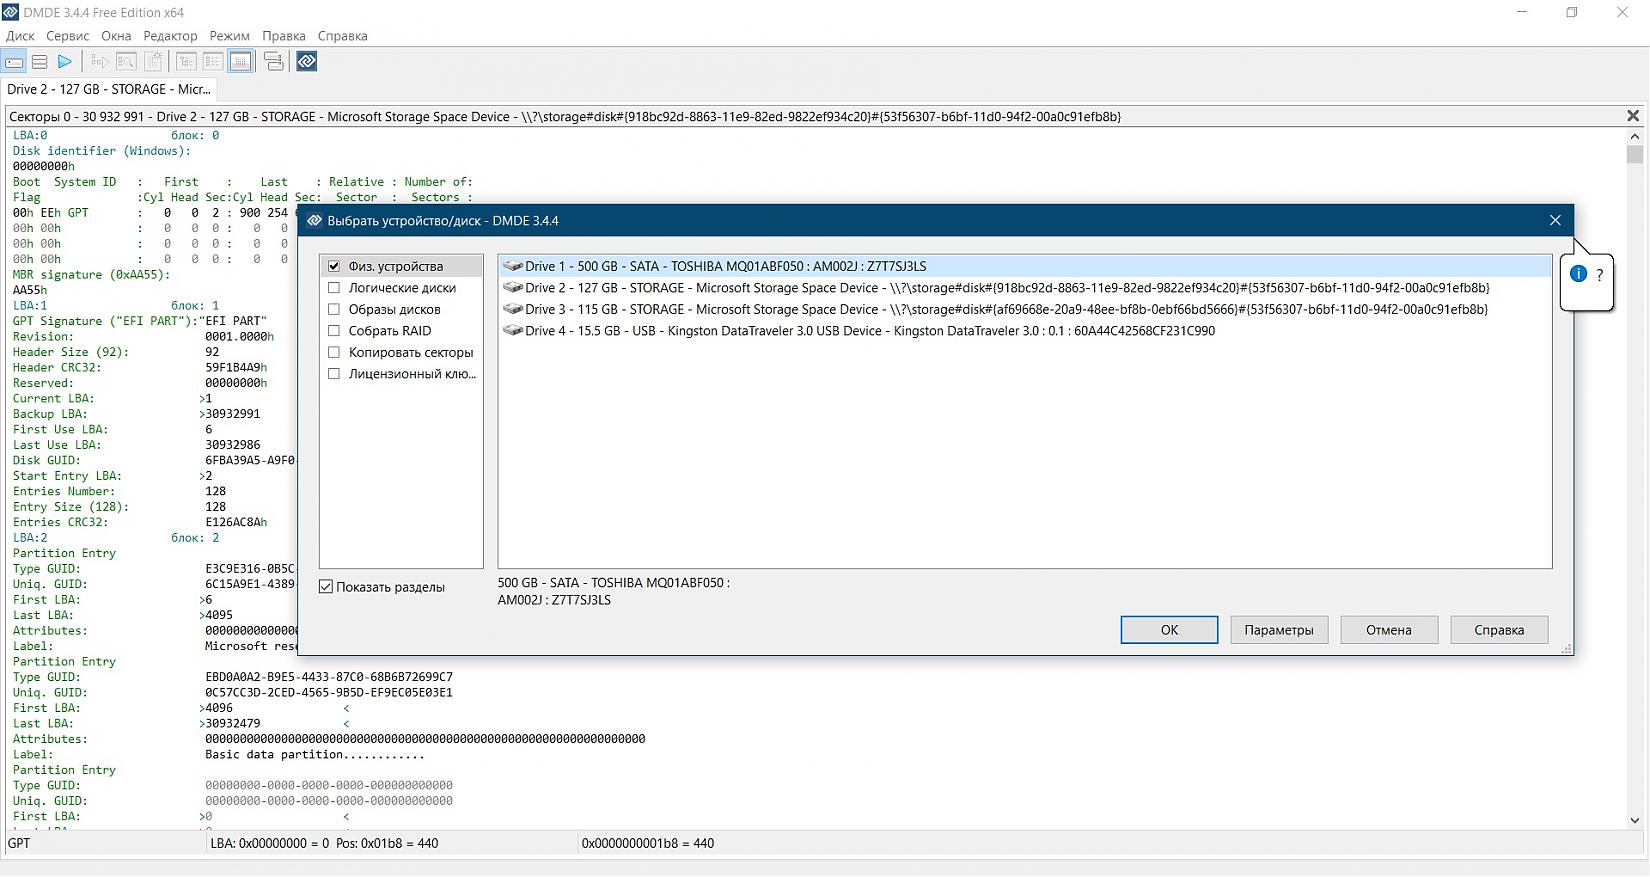Open the Редактор menu
This screenshot has height=877, width=1650.
pyautogui.click(x=171, y=36)
